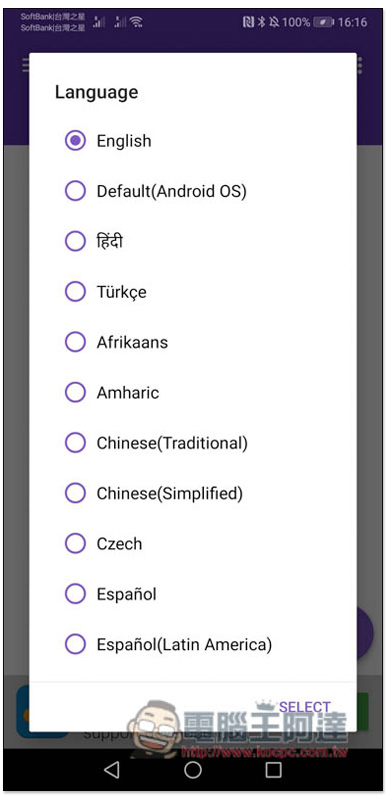Tap the Android back navigation icon
The image size is (386, 800).
click(x=112, y=770)
